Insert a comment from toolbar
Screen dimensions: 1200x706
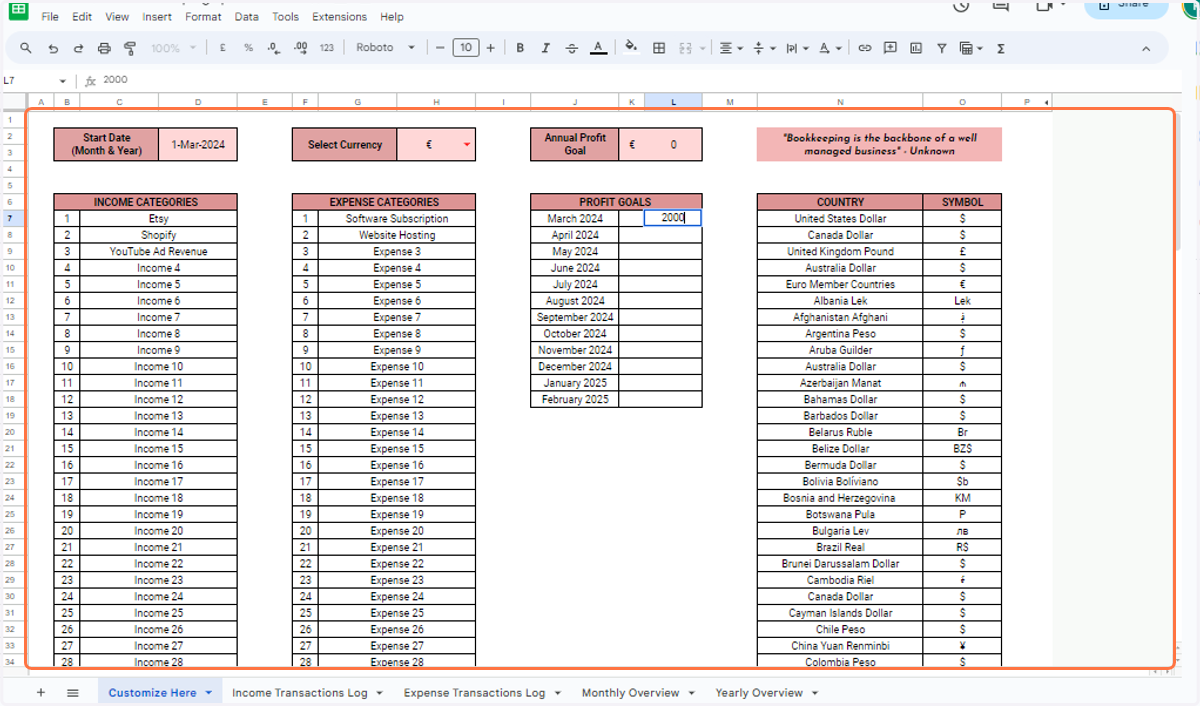(890, 48)
